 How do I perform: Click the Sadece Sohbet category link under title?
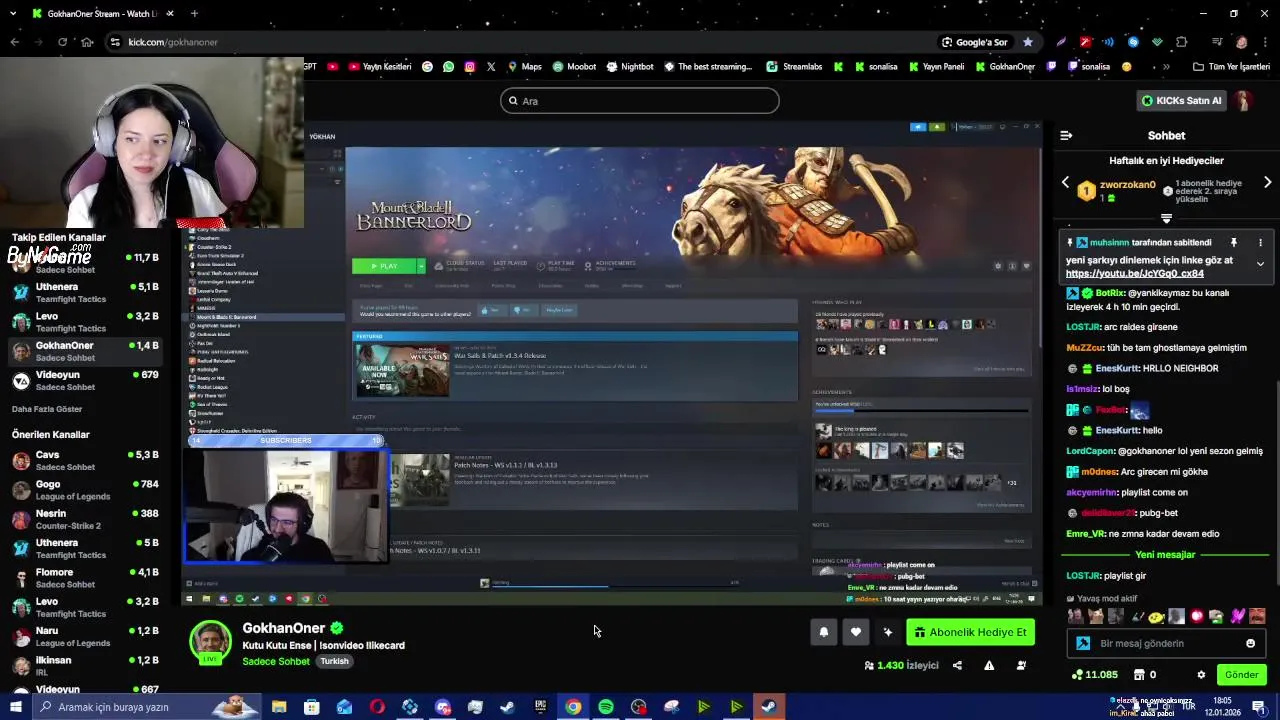pos(276,661)
